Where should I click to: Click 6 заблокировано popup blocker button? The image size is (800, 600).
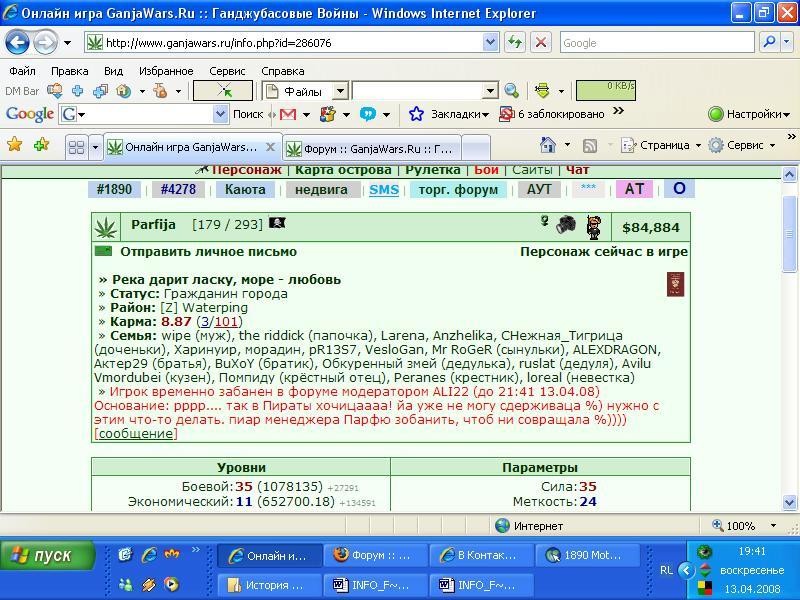coord(551,114)
